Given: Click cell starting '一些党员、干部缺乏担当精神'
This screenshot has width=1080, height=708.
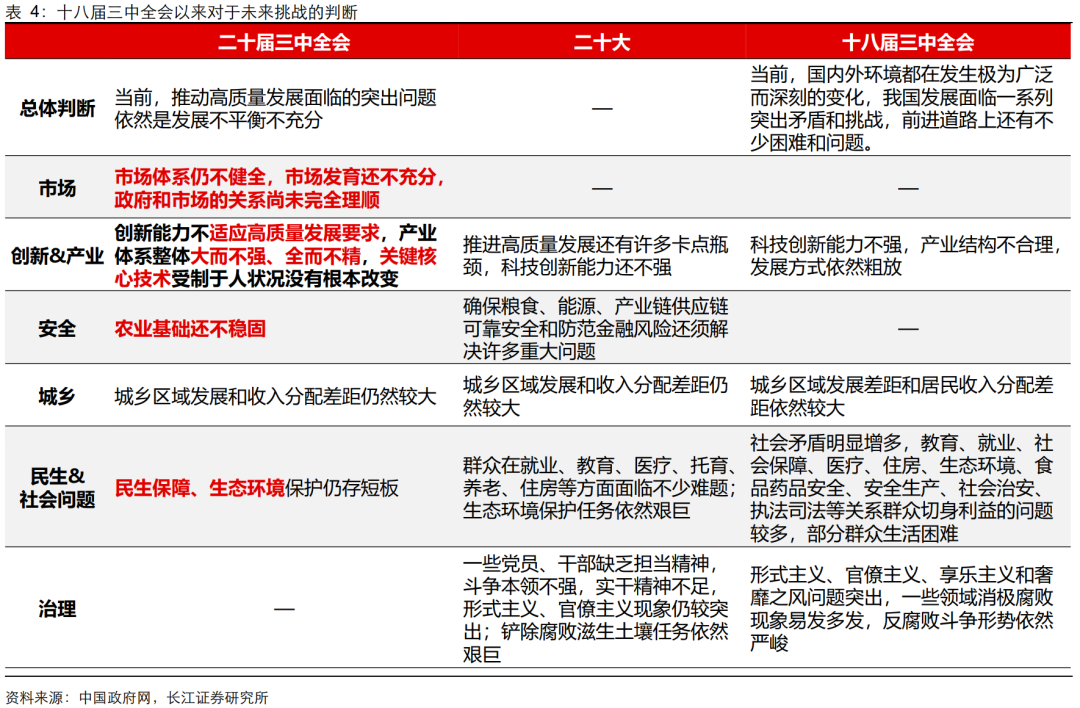Looking at the screenshot, I should (x=596, y=609).
